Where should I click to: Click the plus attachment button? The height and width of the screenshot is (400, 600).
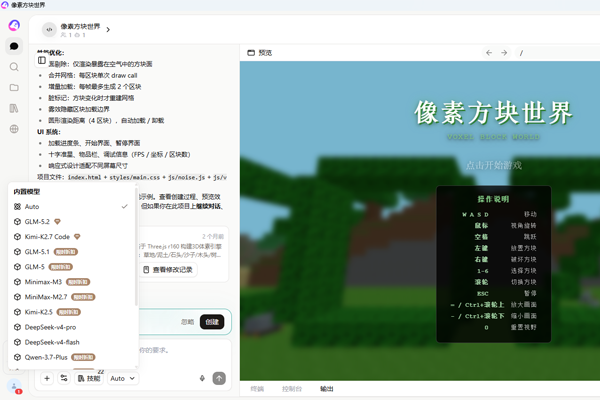47,378
